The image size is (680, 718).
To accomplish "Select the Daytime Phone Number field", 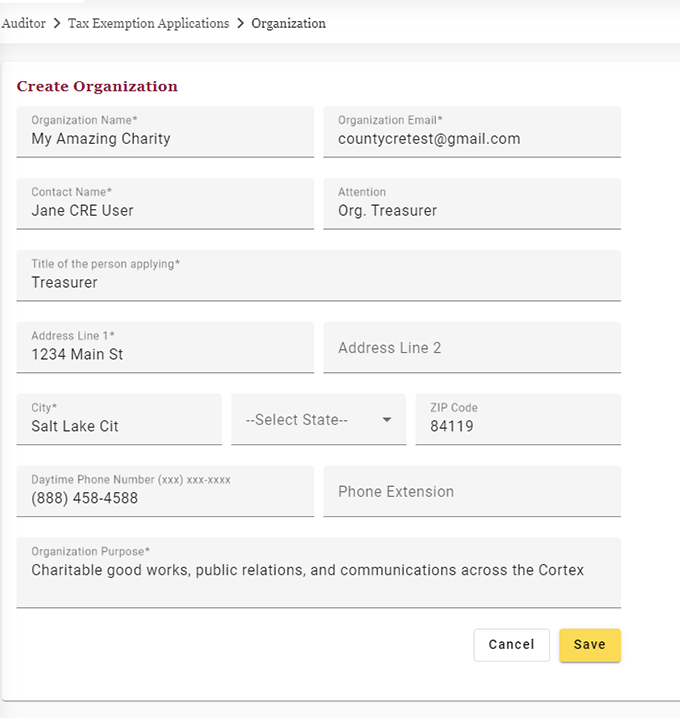I will [165, 498].
